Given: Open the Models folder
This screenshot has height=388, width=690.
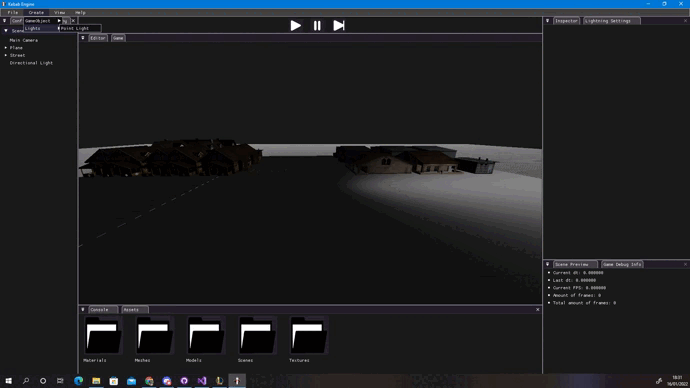Looking at the screenshot, I should (x=206, y=335).
